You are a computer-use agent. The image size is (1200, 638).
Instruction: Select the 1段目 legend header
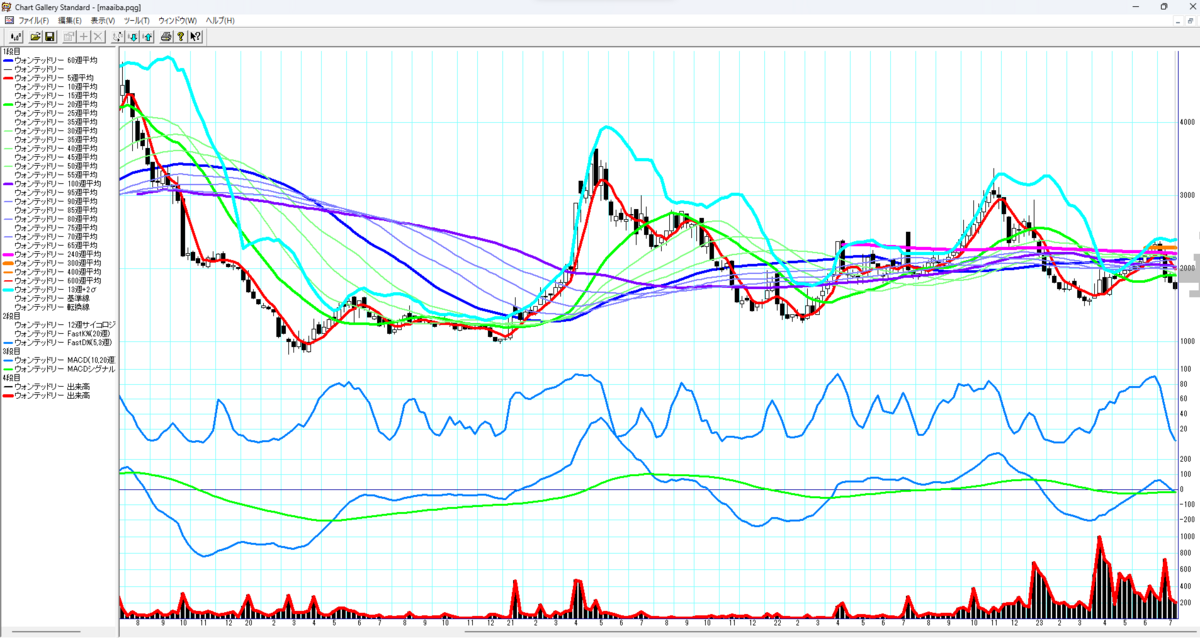[11, 51]
